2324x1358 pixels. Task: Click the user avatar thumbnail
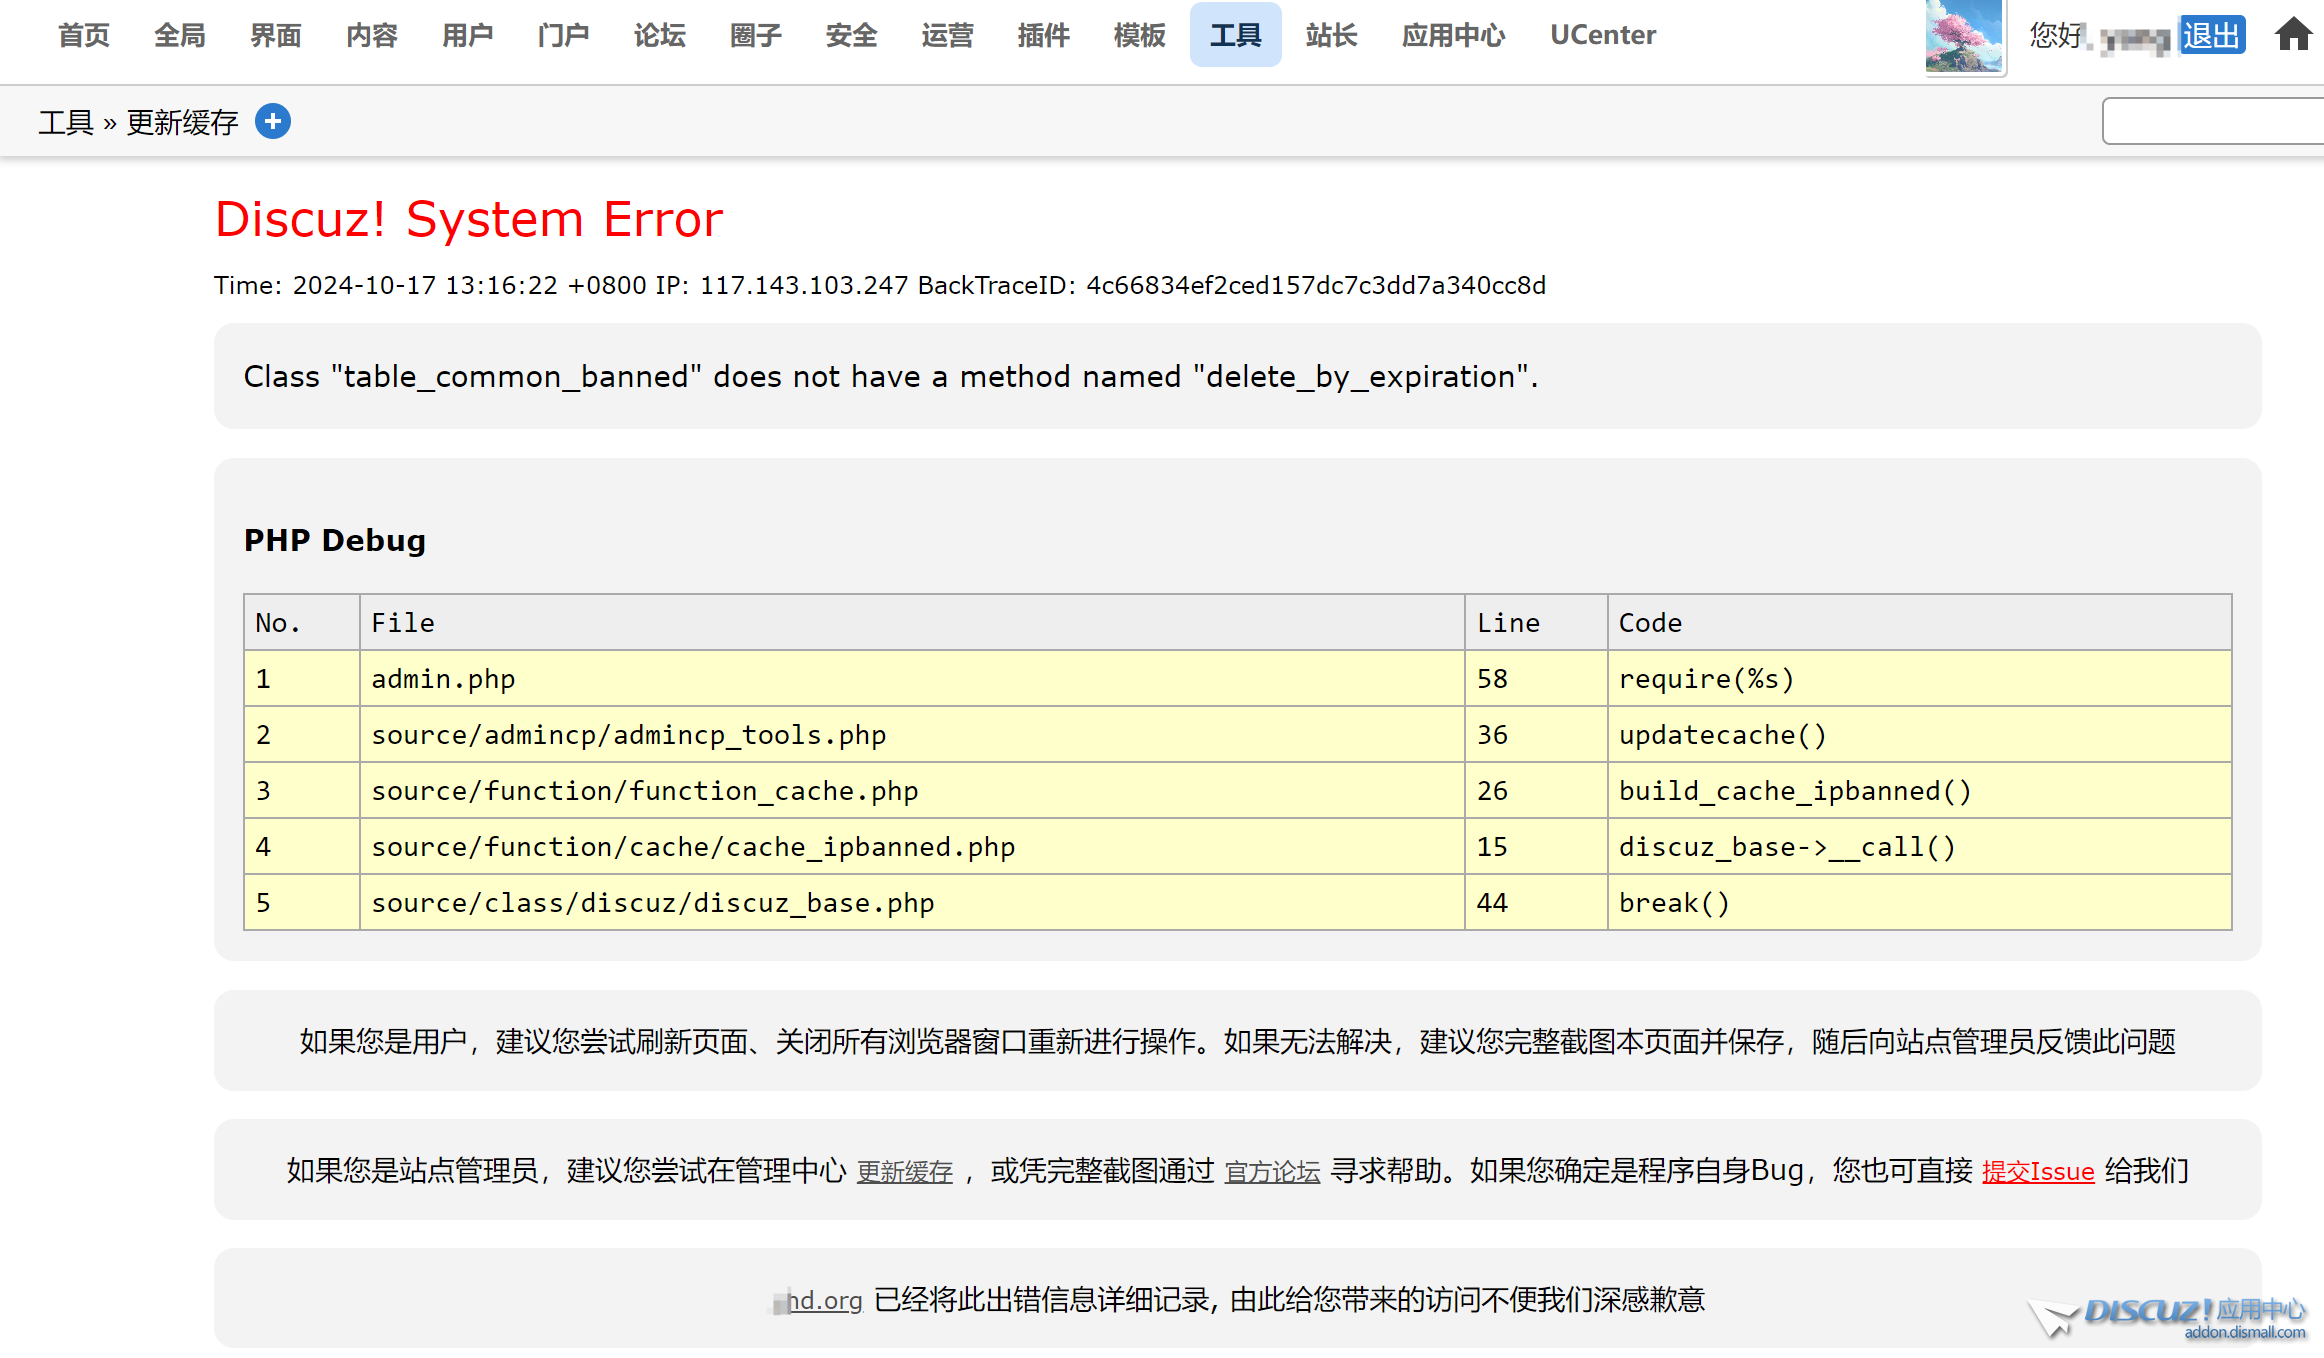(x=1964, y=36)
